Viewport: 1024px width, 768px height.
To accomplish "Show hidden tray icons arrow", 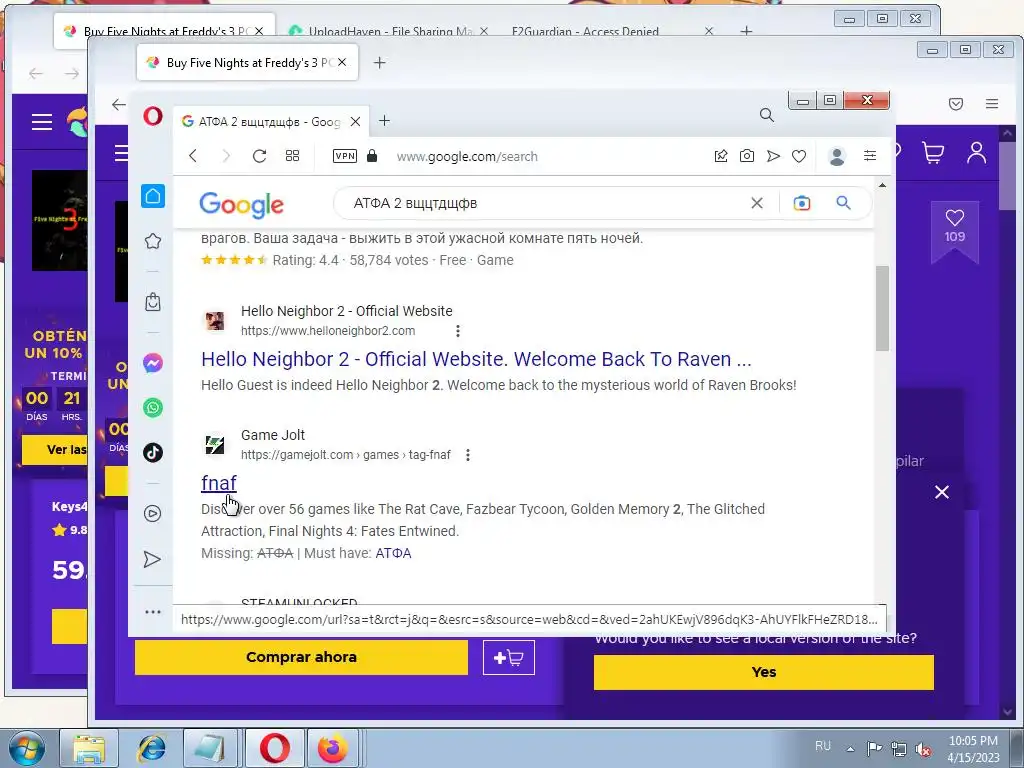I will pos(850,748).
